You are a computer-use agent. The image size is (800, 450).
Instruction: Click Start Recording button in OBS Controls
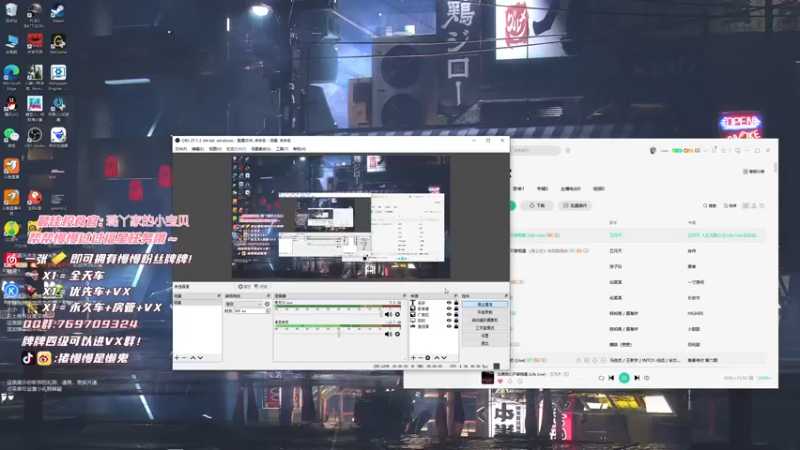485,312
